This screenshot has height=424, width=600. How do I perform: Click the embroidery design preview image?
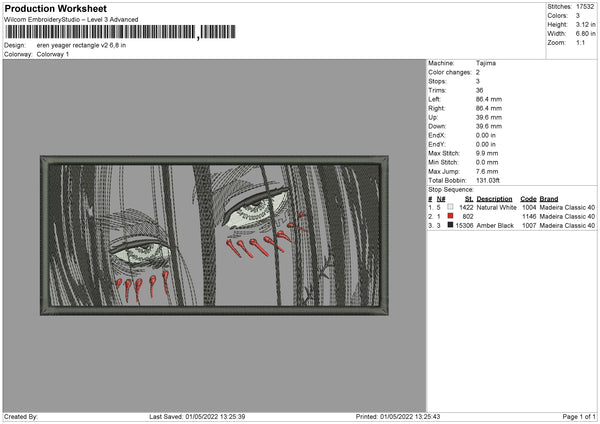point(214,235)
